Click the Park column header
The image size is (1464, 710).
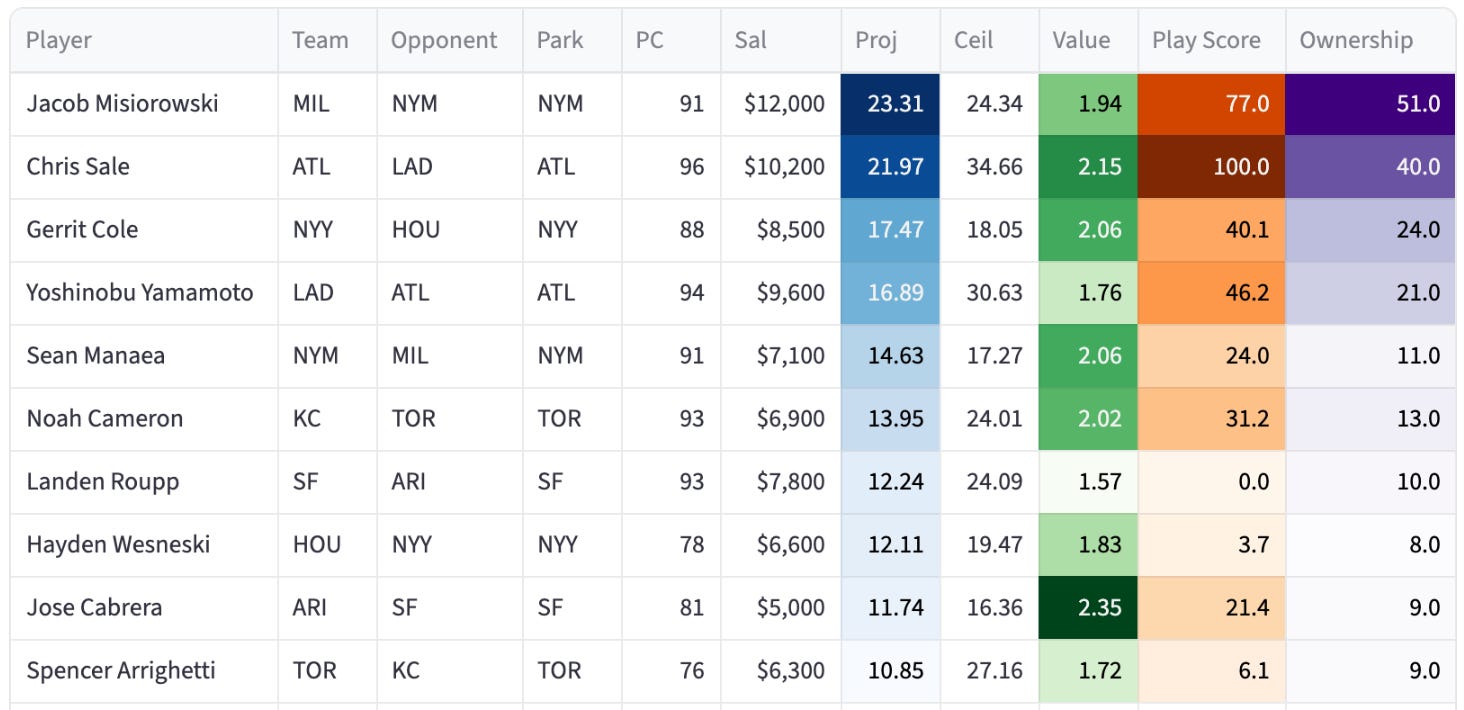point(572,41)
